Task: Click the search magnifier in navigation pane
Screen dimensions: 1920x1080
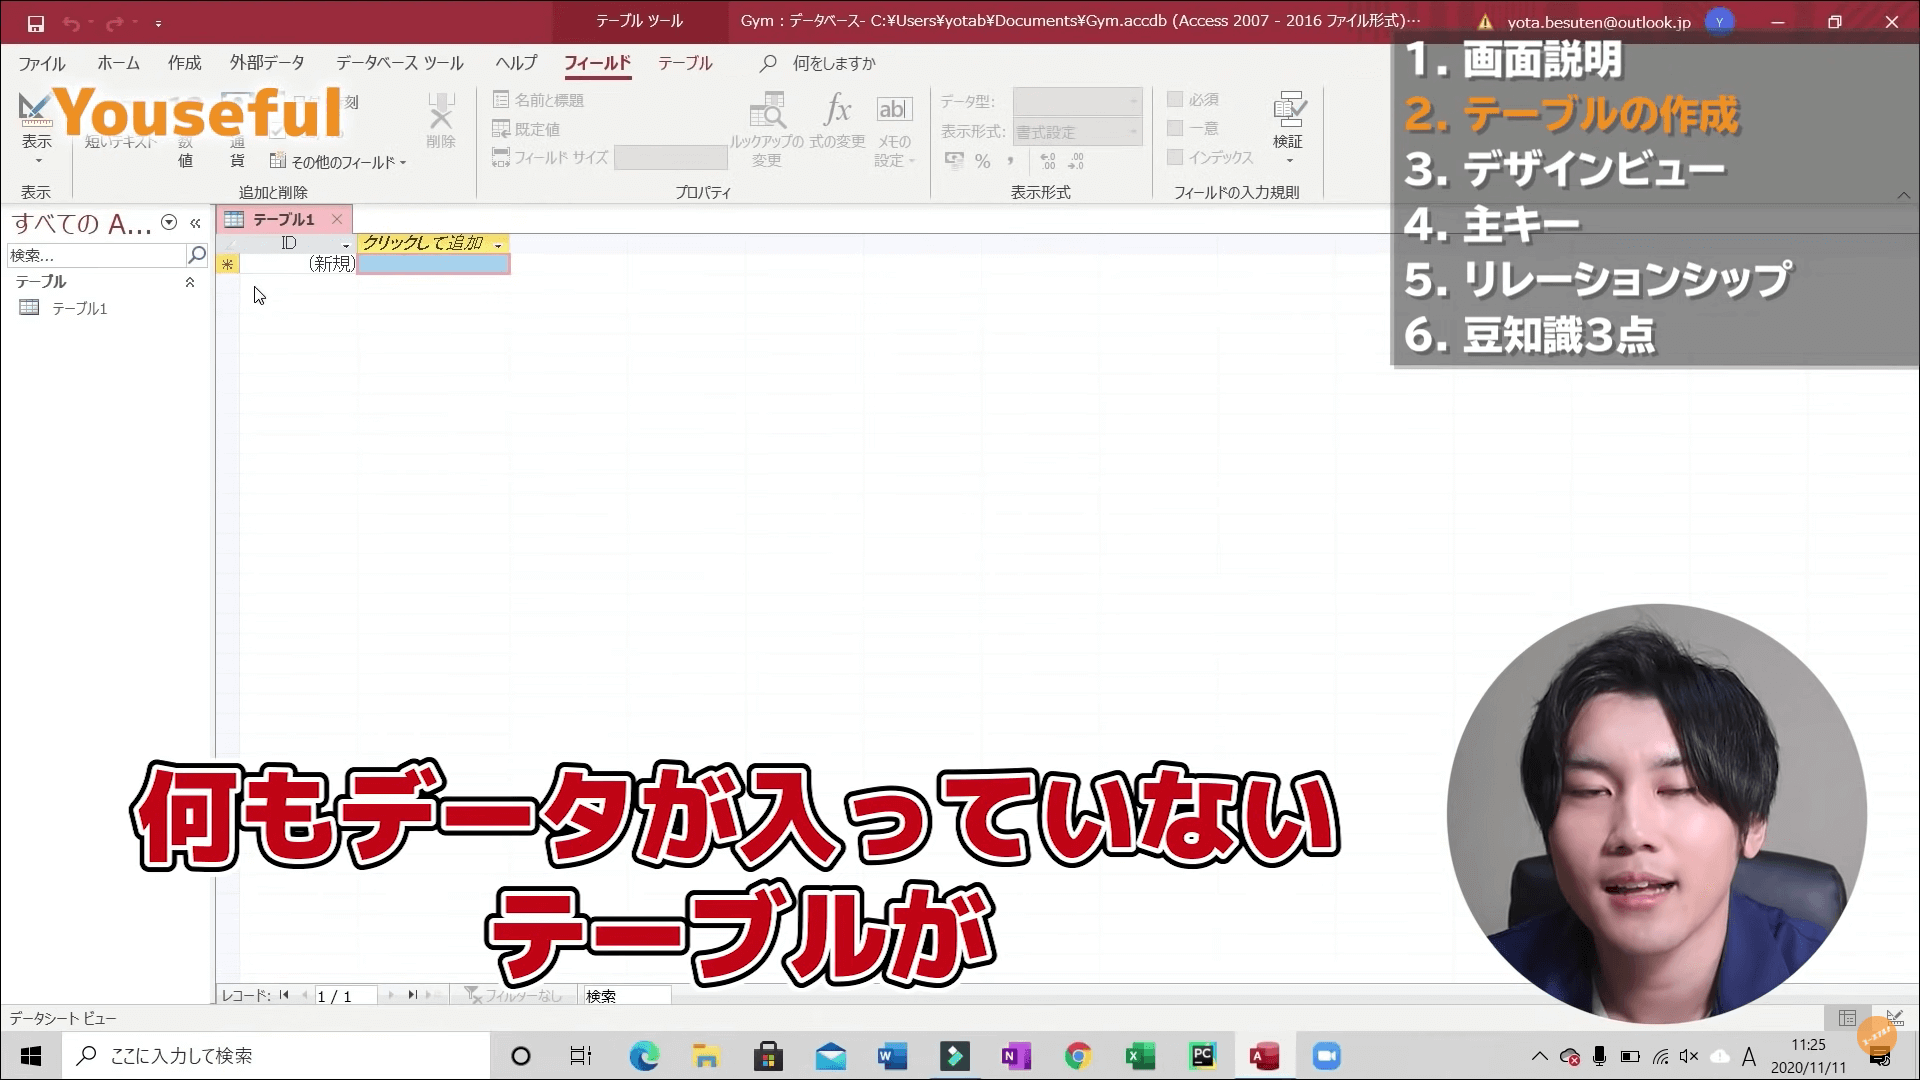Action: point(197,255)
